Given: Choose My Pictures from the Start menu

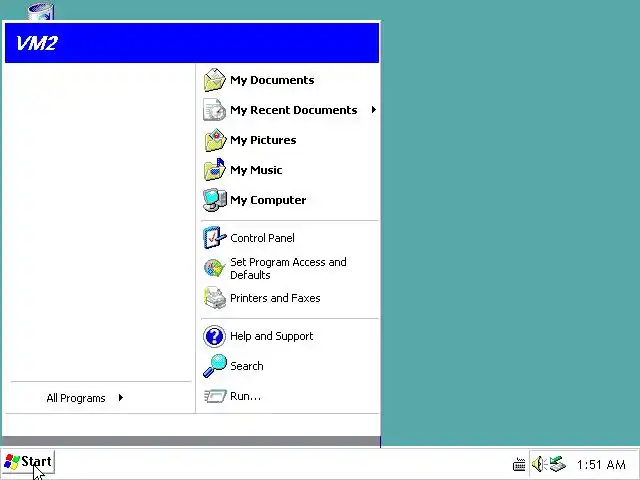Looking at the screenshot, I should [x=263, y=140].
